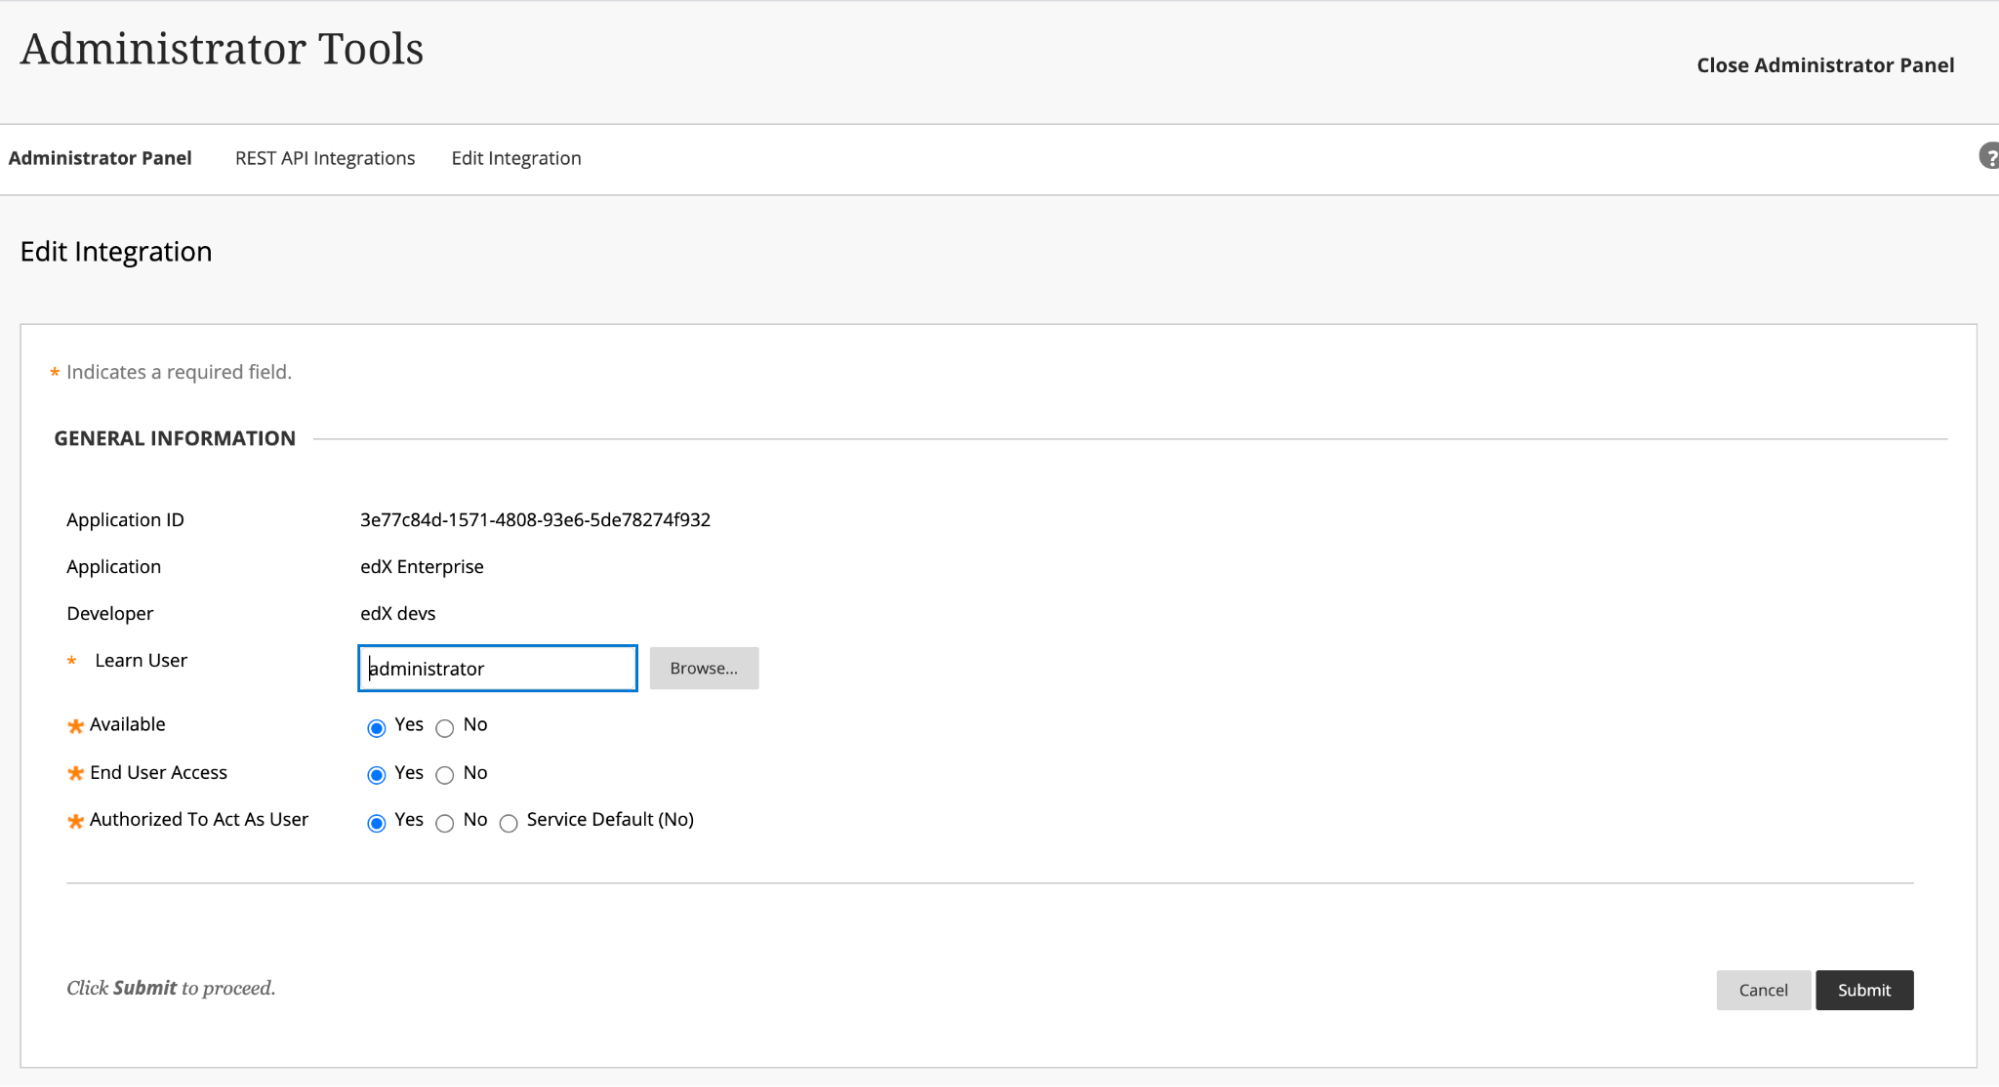Navigate to REST API Integrations
Viewport: 1999px width, 1087px height.
pyautogui.click(x=324, y=157)
